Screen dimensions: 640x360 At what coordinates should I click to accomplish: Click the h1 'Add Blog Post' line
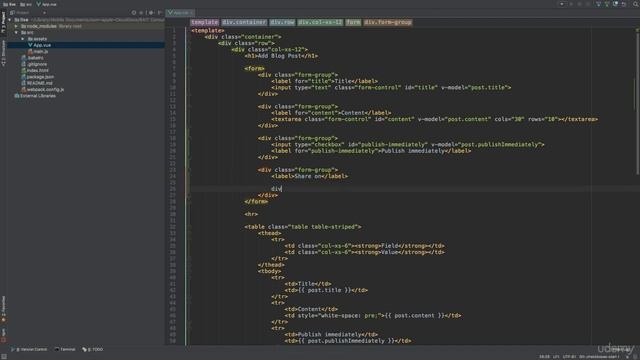[x=281, y=56]
